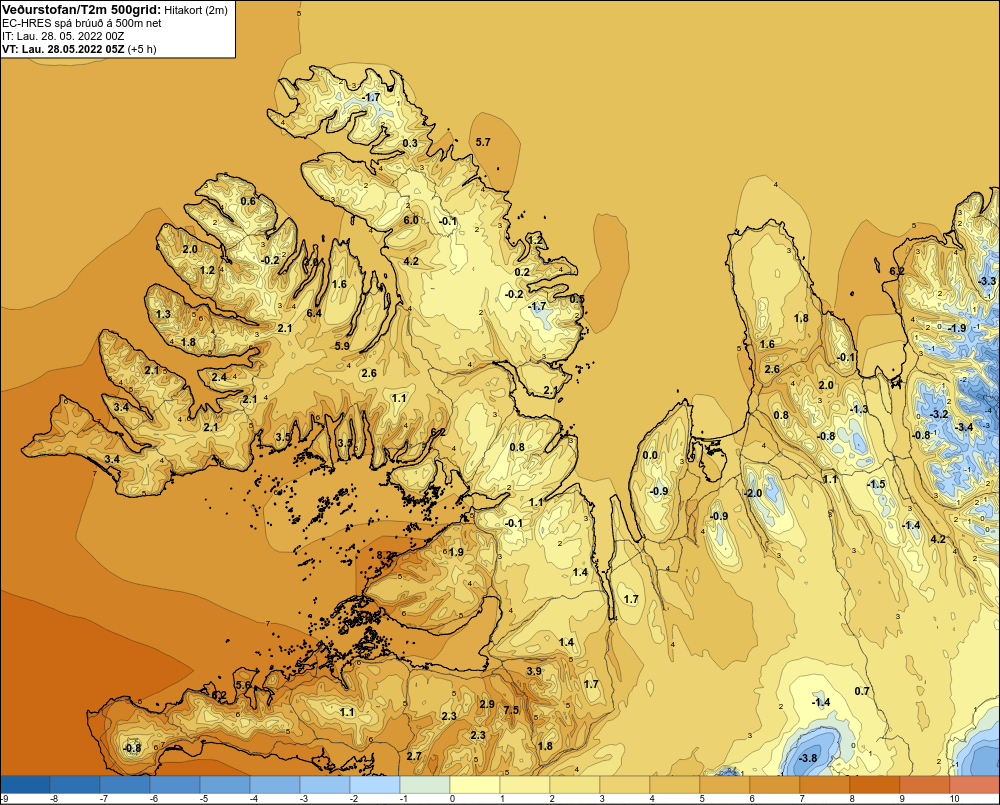This screenshot has width=1000, height=805.
Task: Click the 'Hitakort (2m)' label
Action: click(196, 10)
